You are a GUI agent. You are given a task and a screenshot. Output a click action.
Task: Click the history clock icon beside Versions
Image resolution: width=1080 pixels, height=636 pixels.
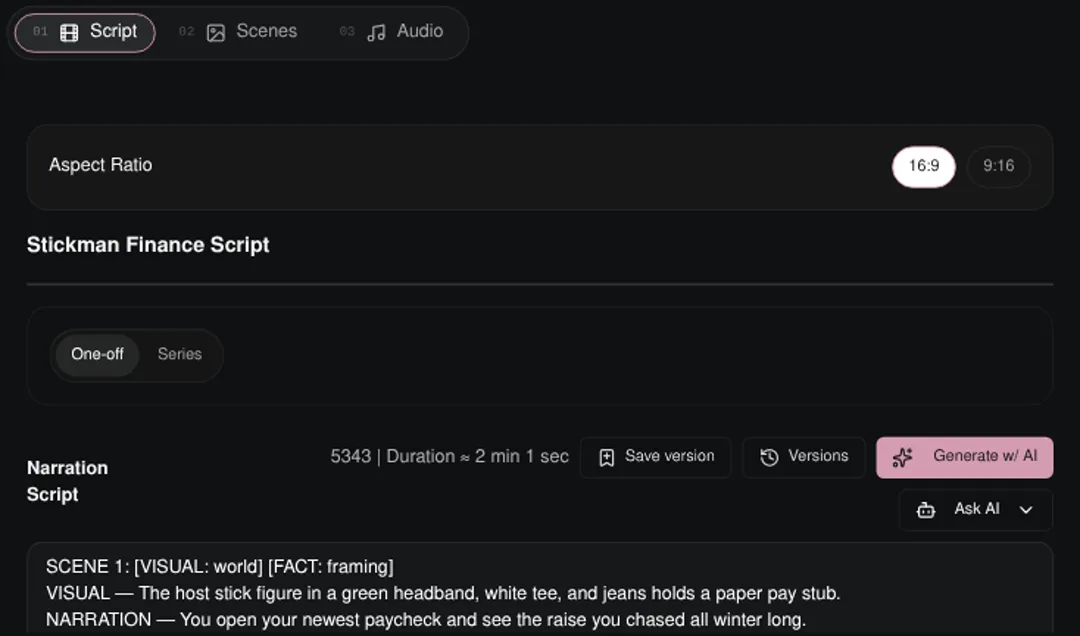click(769, 457)
